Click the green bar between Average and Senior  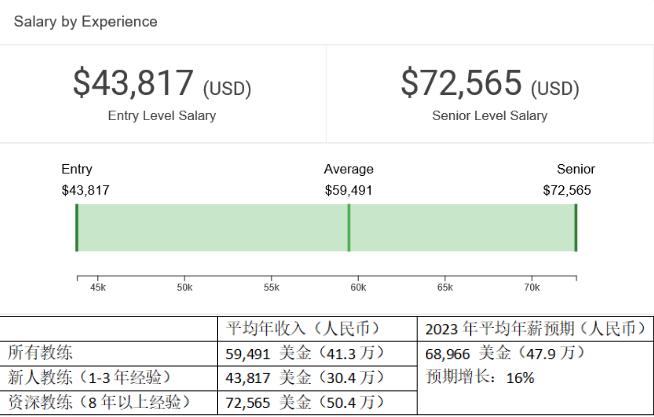(462, 228)
